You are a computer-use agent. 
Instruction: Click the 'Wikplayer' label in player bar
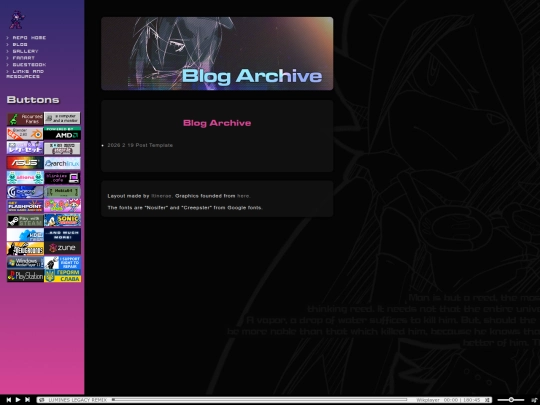pos(427,400)
